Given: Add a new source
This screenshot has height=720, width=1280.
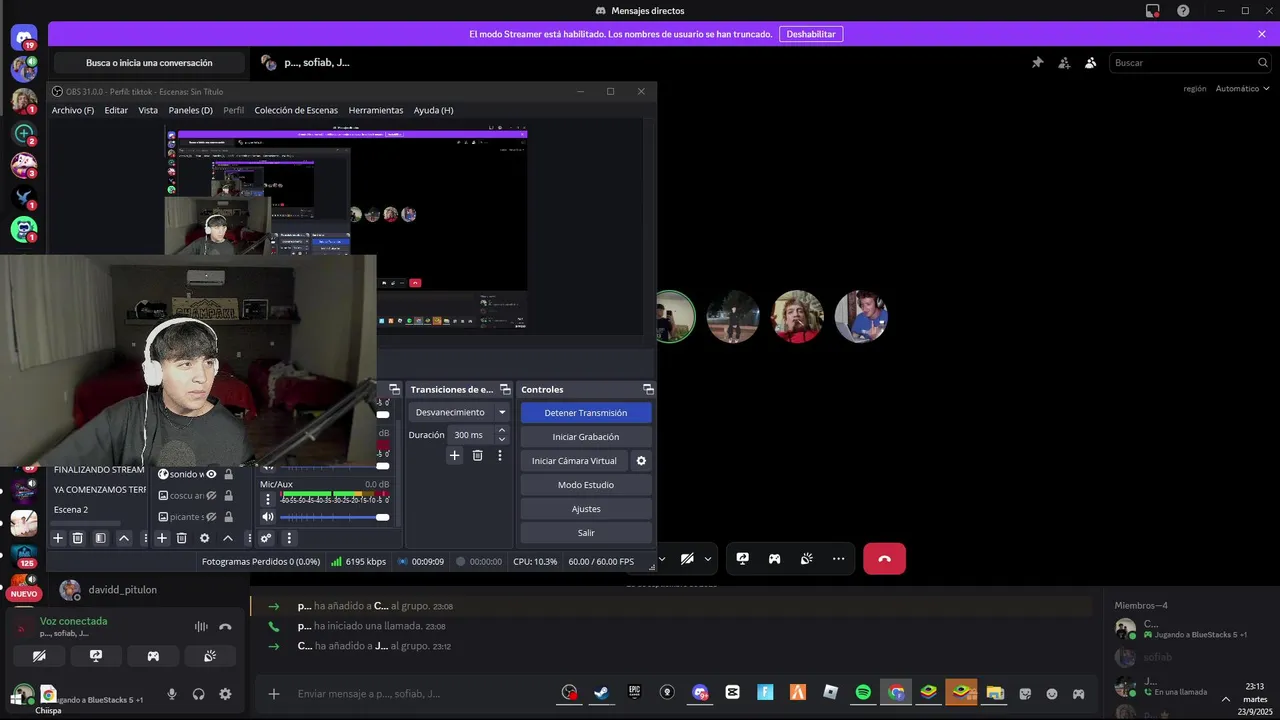Looking at the screenshot, I should click(160, 538).
